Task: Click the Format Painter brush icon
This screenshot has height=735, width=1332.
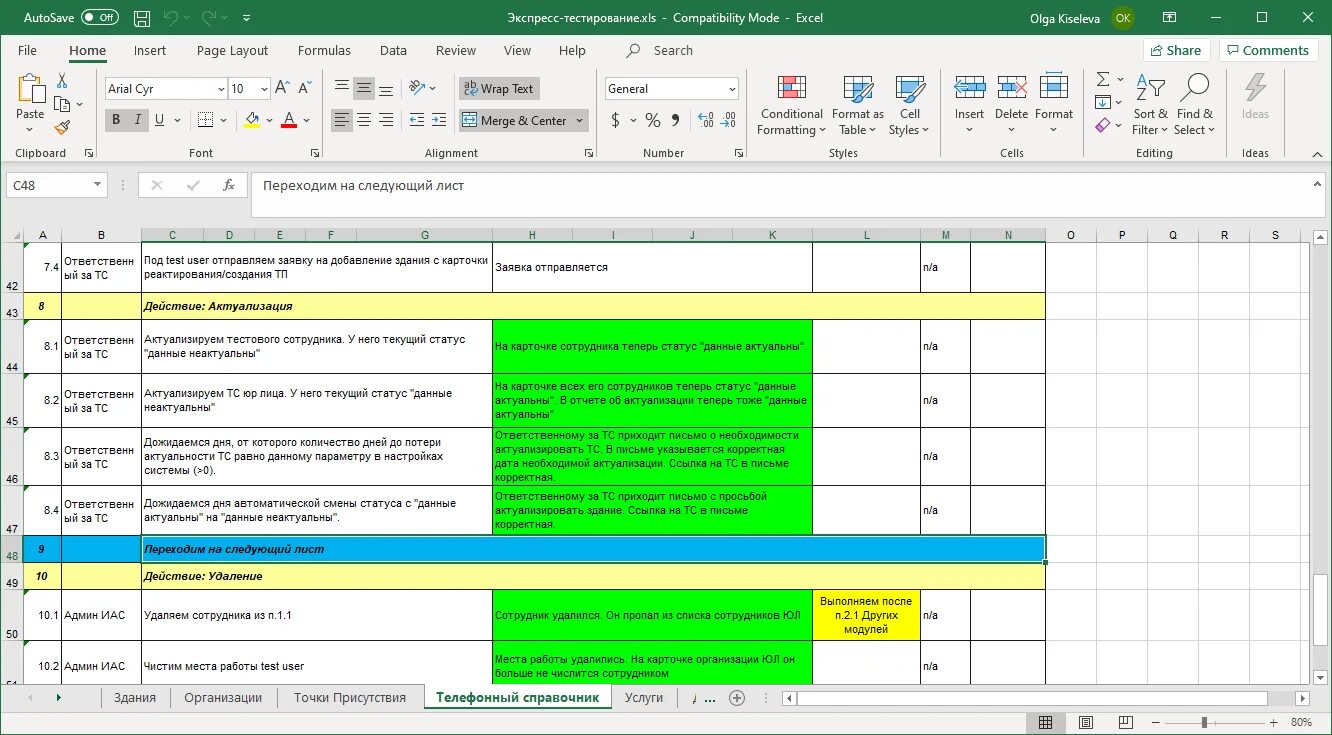Action: click(x=62, y=127)
